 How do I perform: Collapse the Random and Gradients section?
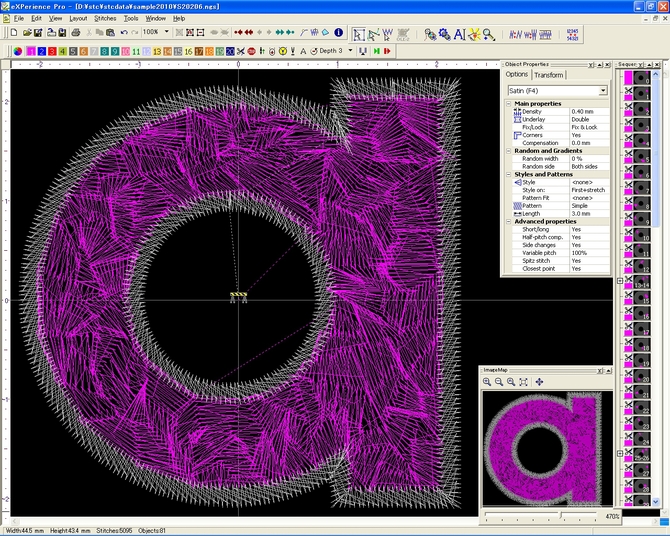click(508, 150)
